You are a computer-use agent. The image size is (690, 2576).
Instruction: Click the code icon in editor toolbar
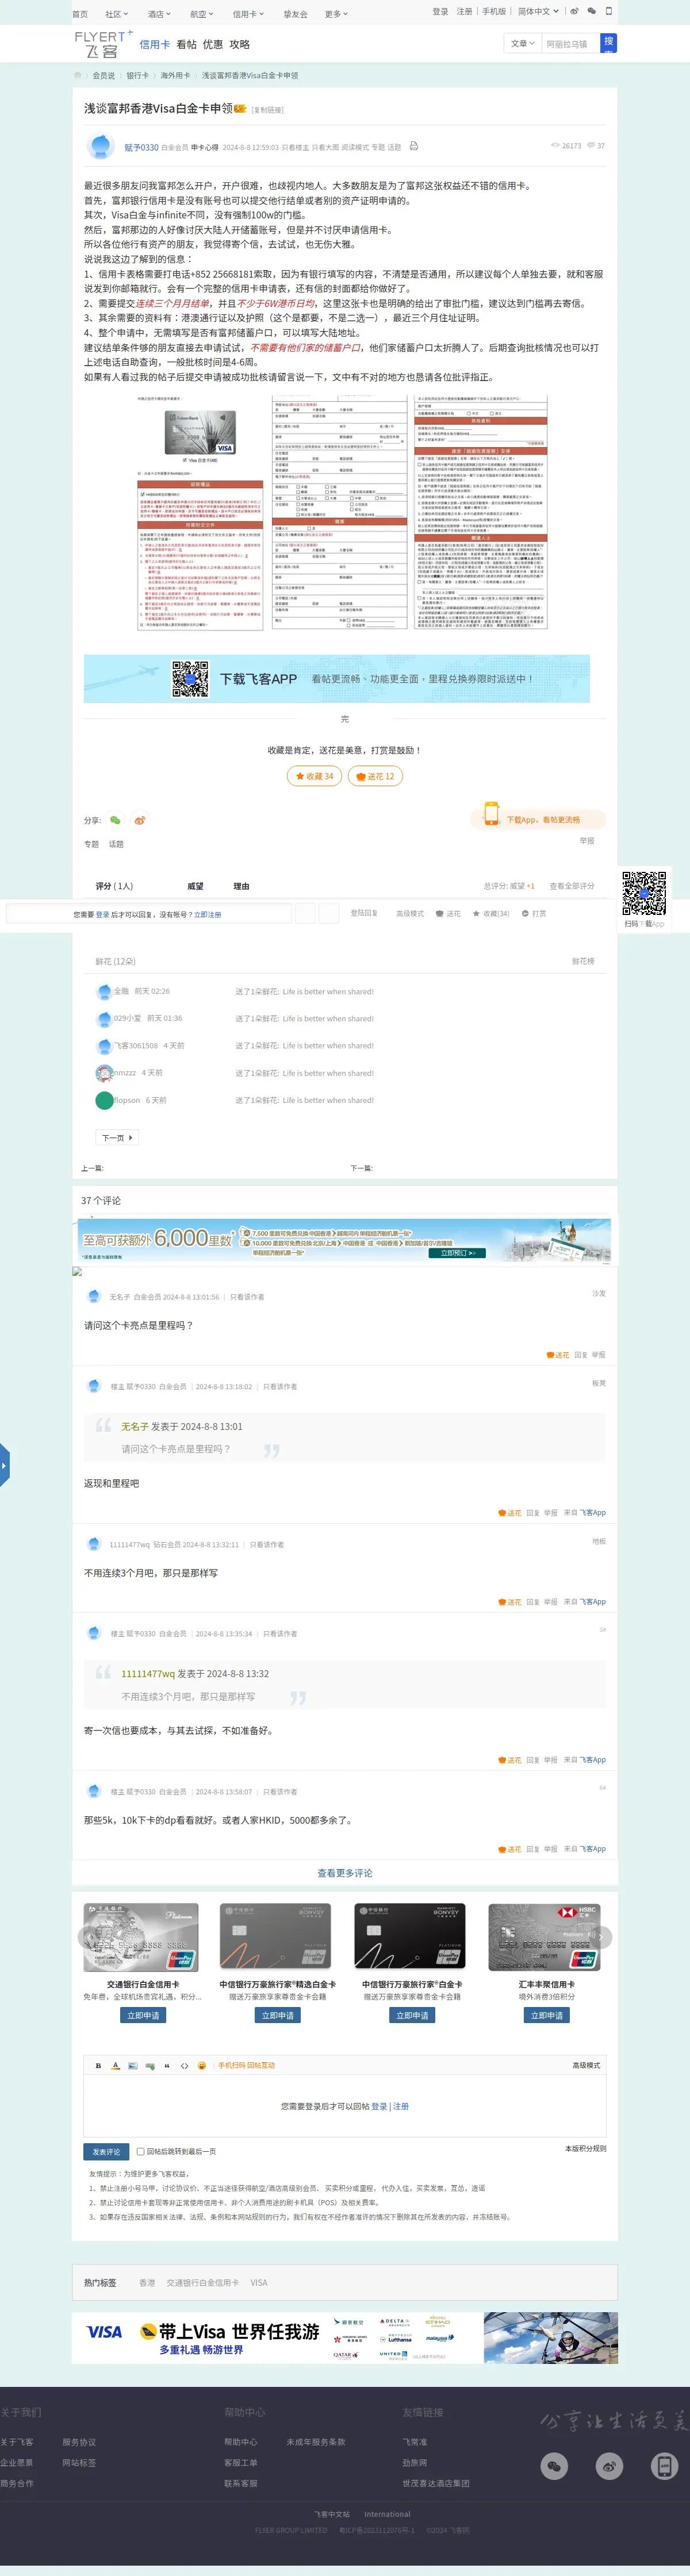coord(184,2065)
